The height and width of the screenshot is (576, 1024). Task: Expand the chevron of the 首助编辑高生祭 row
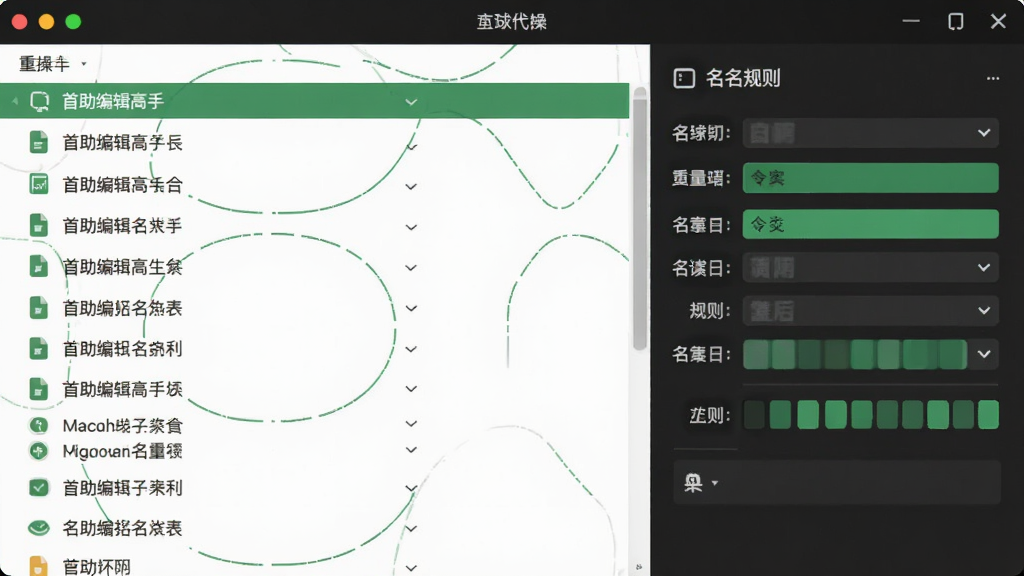[x=411, y=268]
